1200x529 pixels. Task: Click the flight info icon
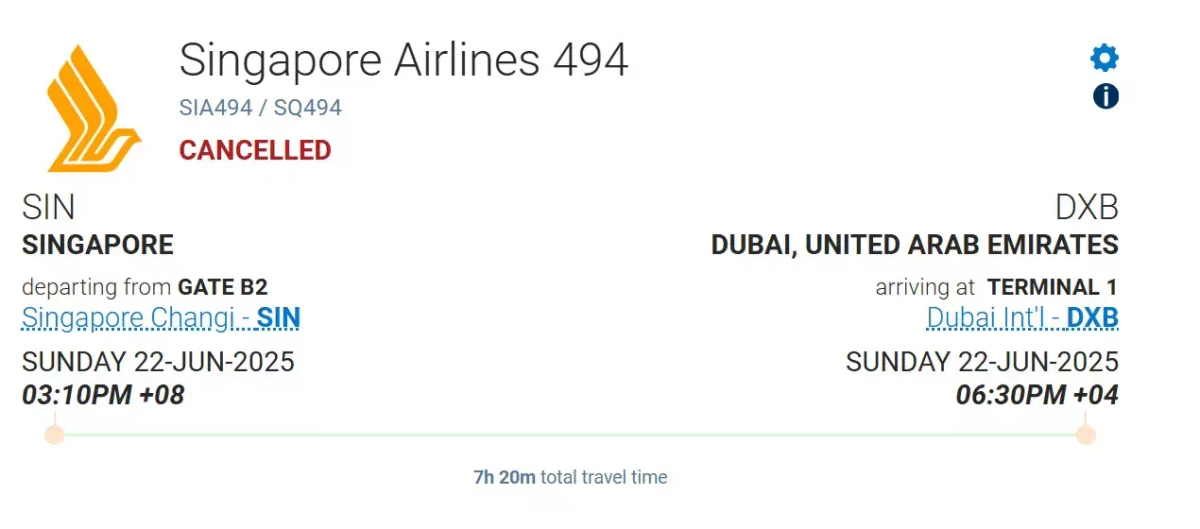point(1105,96)
